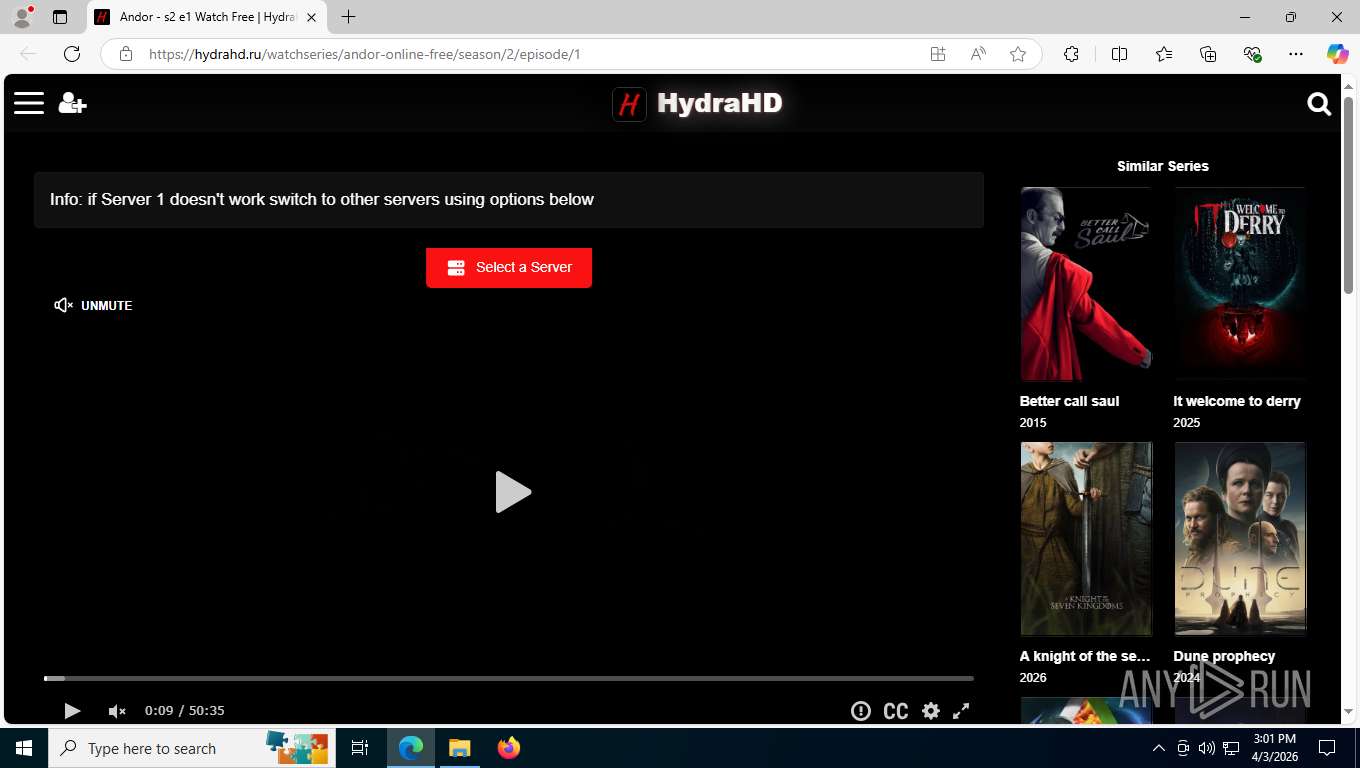Screen dimensions: 1360x768
Task: Open Copilot sidebar
Action: [1337, 54]
